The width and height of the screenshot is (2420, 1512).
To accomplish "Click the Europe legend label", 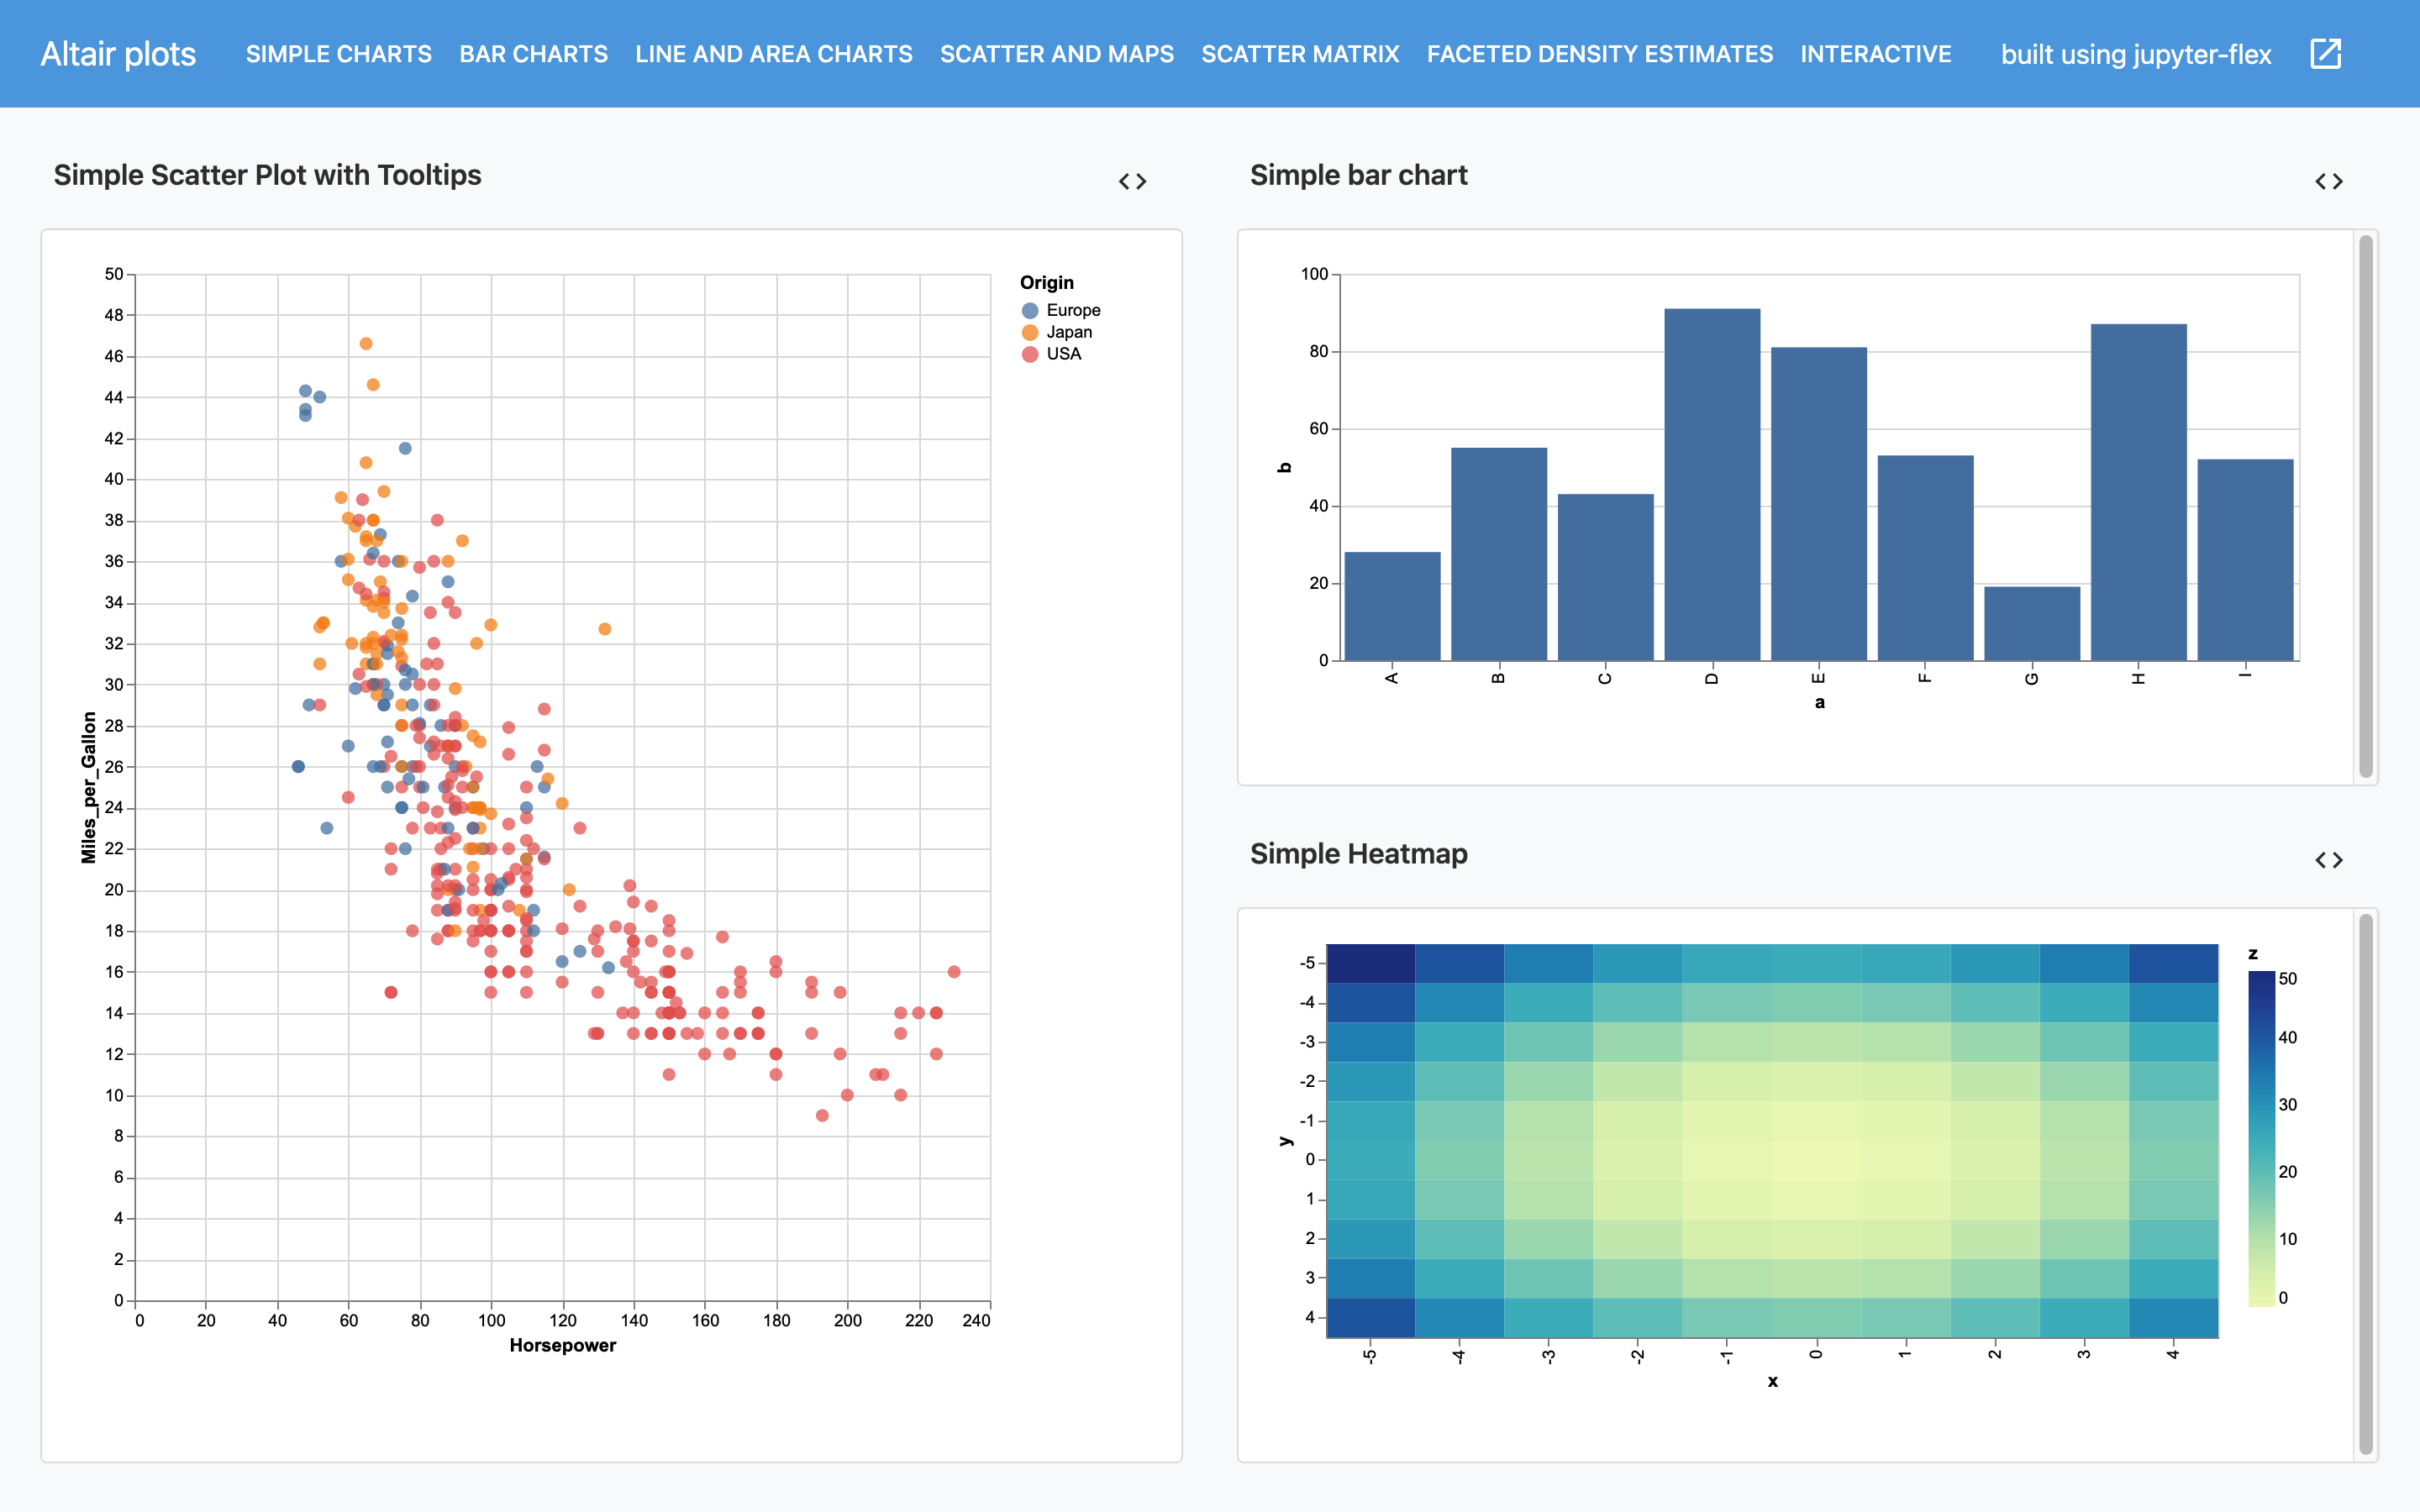I will pos(1073,311).
